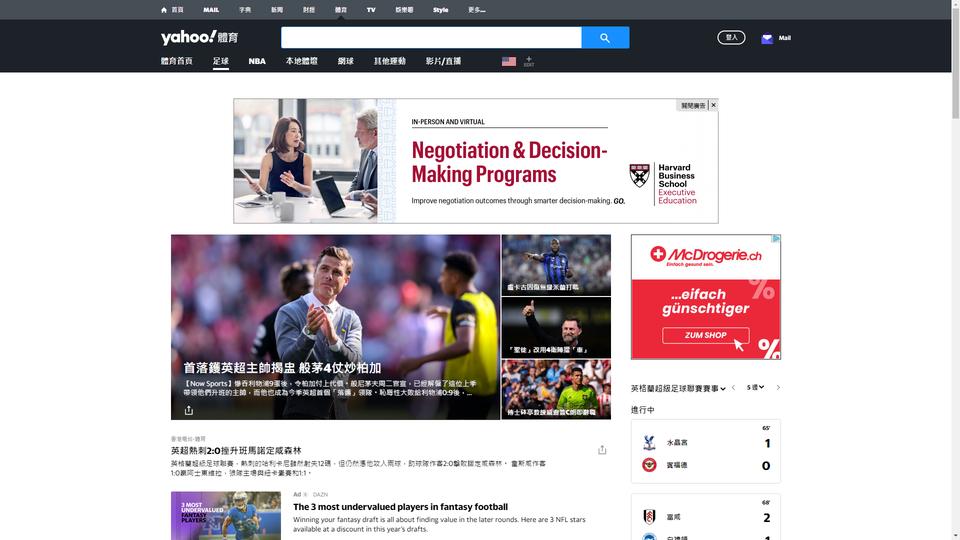Click the Harvard ad meeting photo
960x540 pixels.
coord(306,161)
